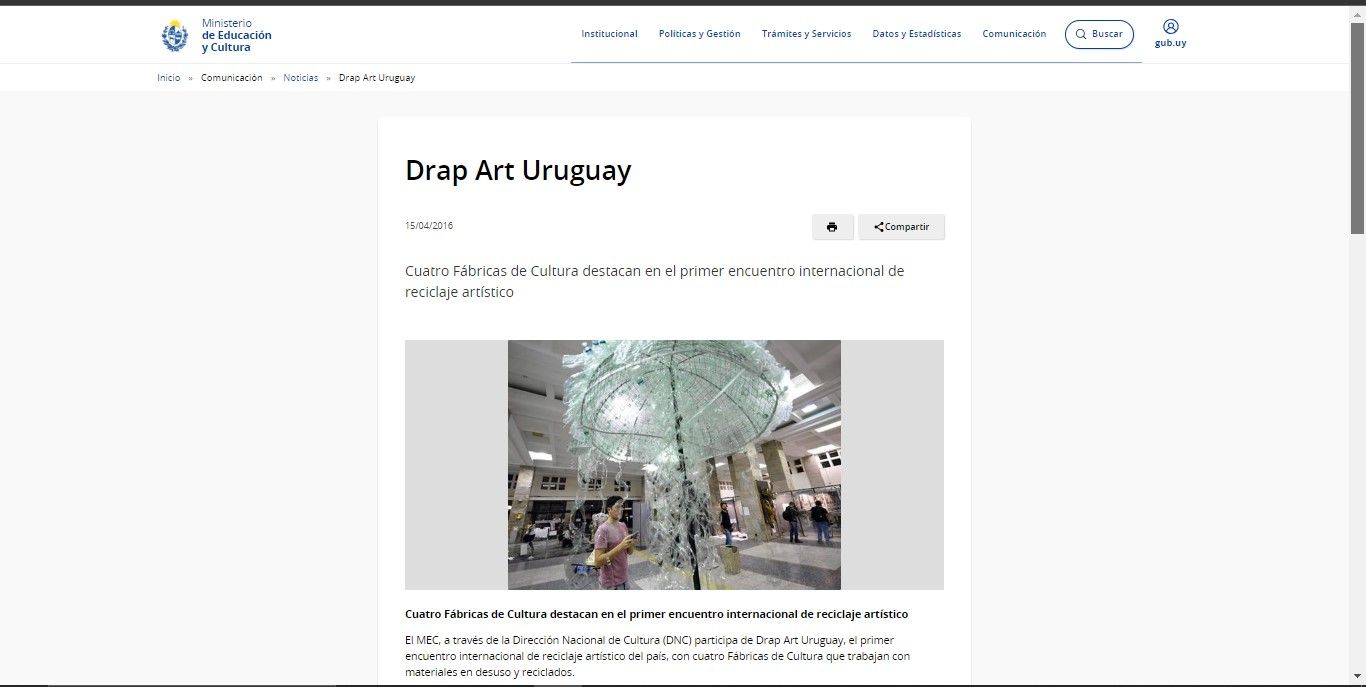The width and height of the screenshot is (1366, 687).
Task: Click the printer icon button
Action: tap(832, 227)
